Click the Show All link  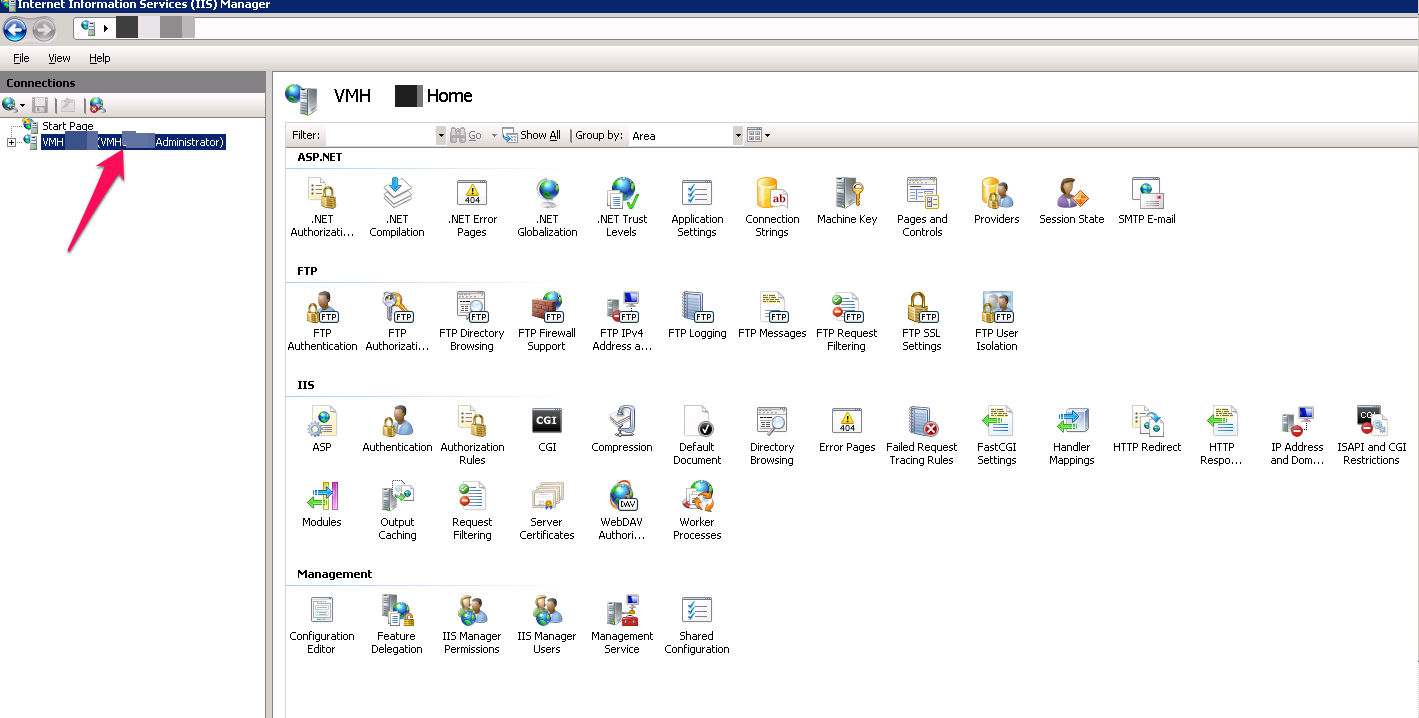[538, 135]
